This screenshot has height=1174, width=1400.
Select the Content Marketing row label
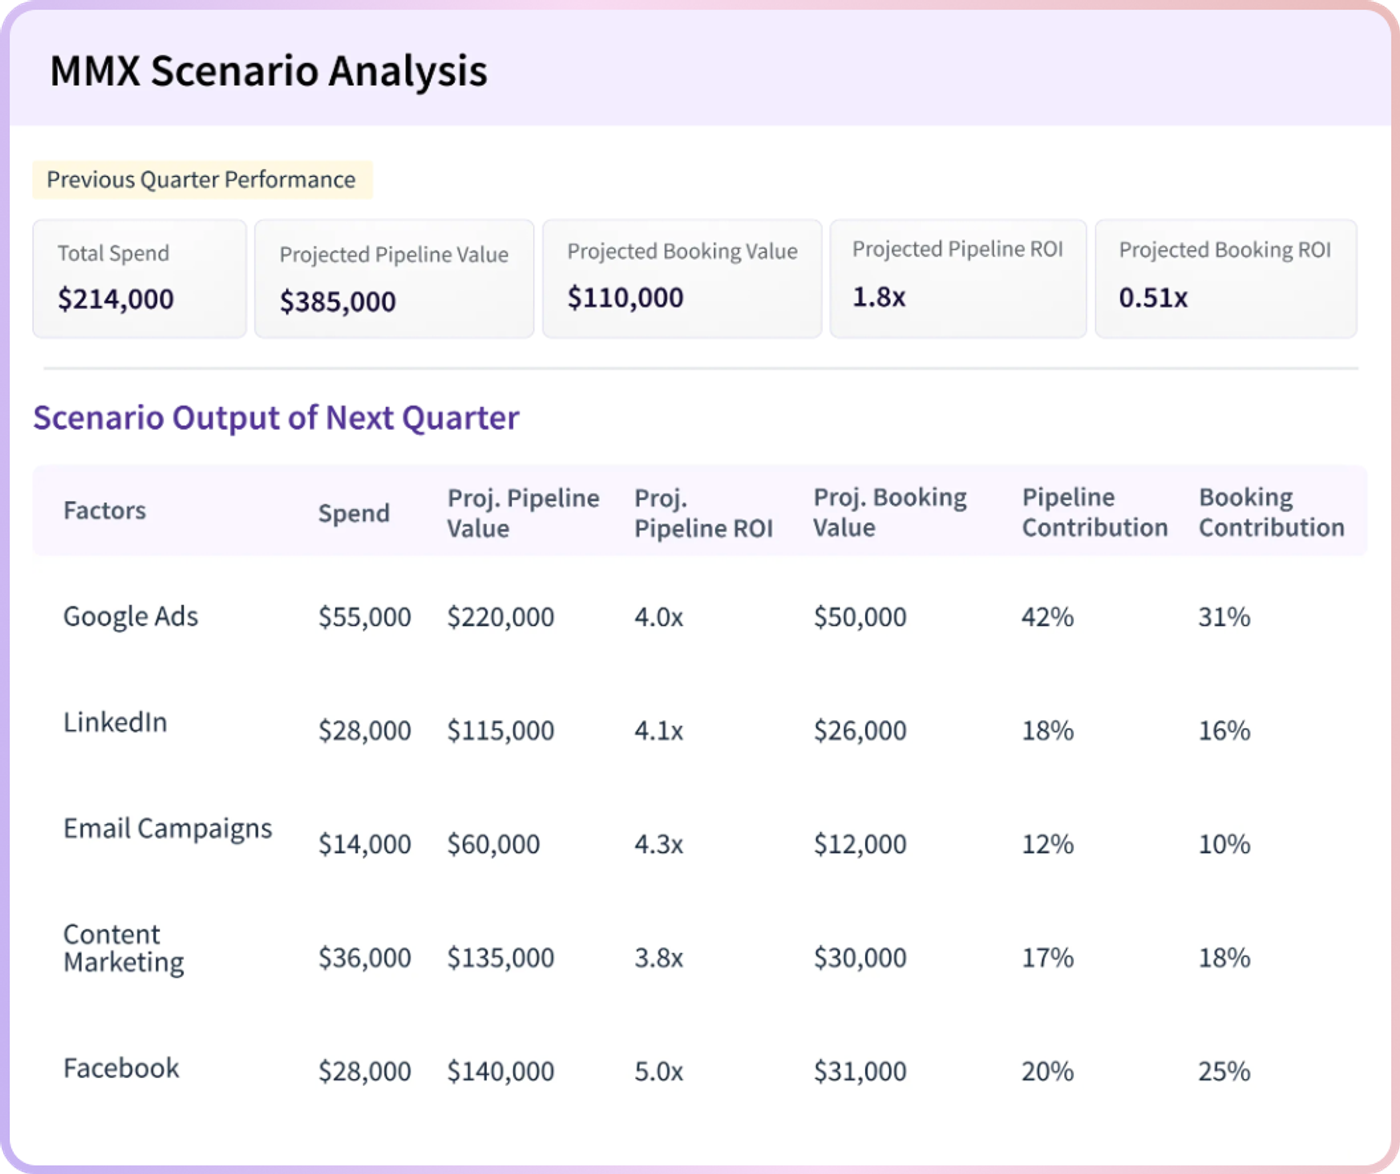[x=123, y=948]
